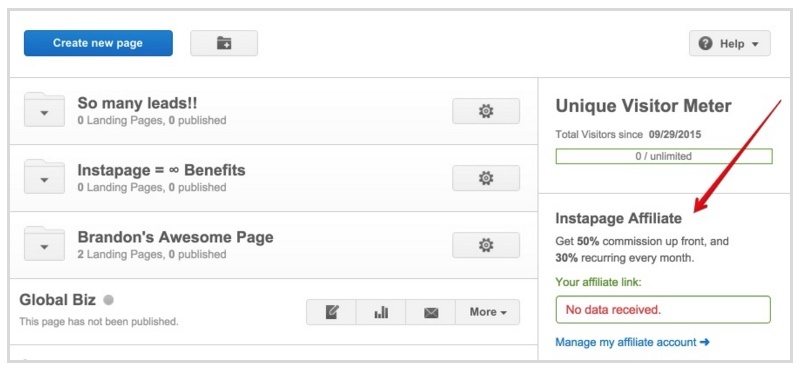Click the gray Global Biz status dot
801x370 pixels.
pyautogui.click(x=108, y=300)
